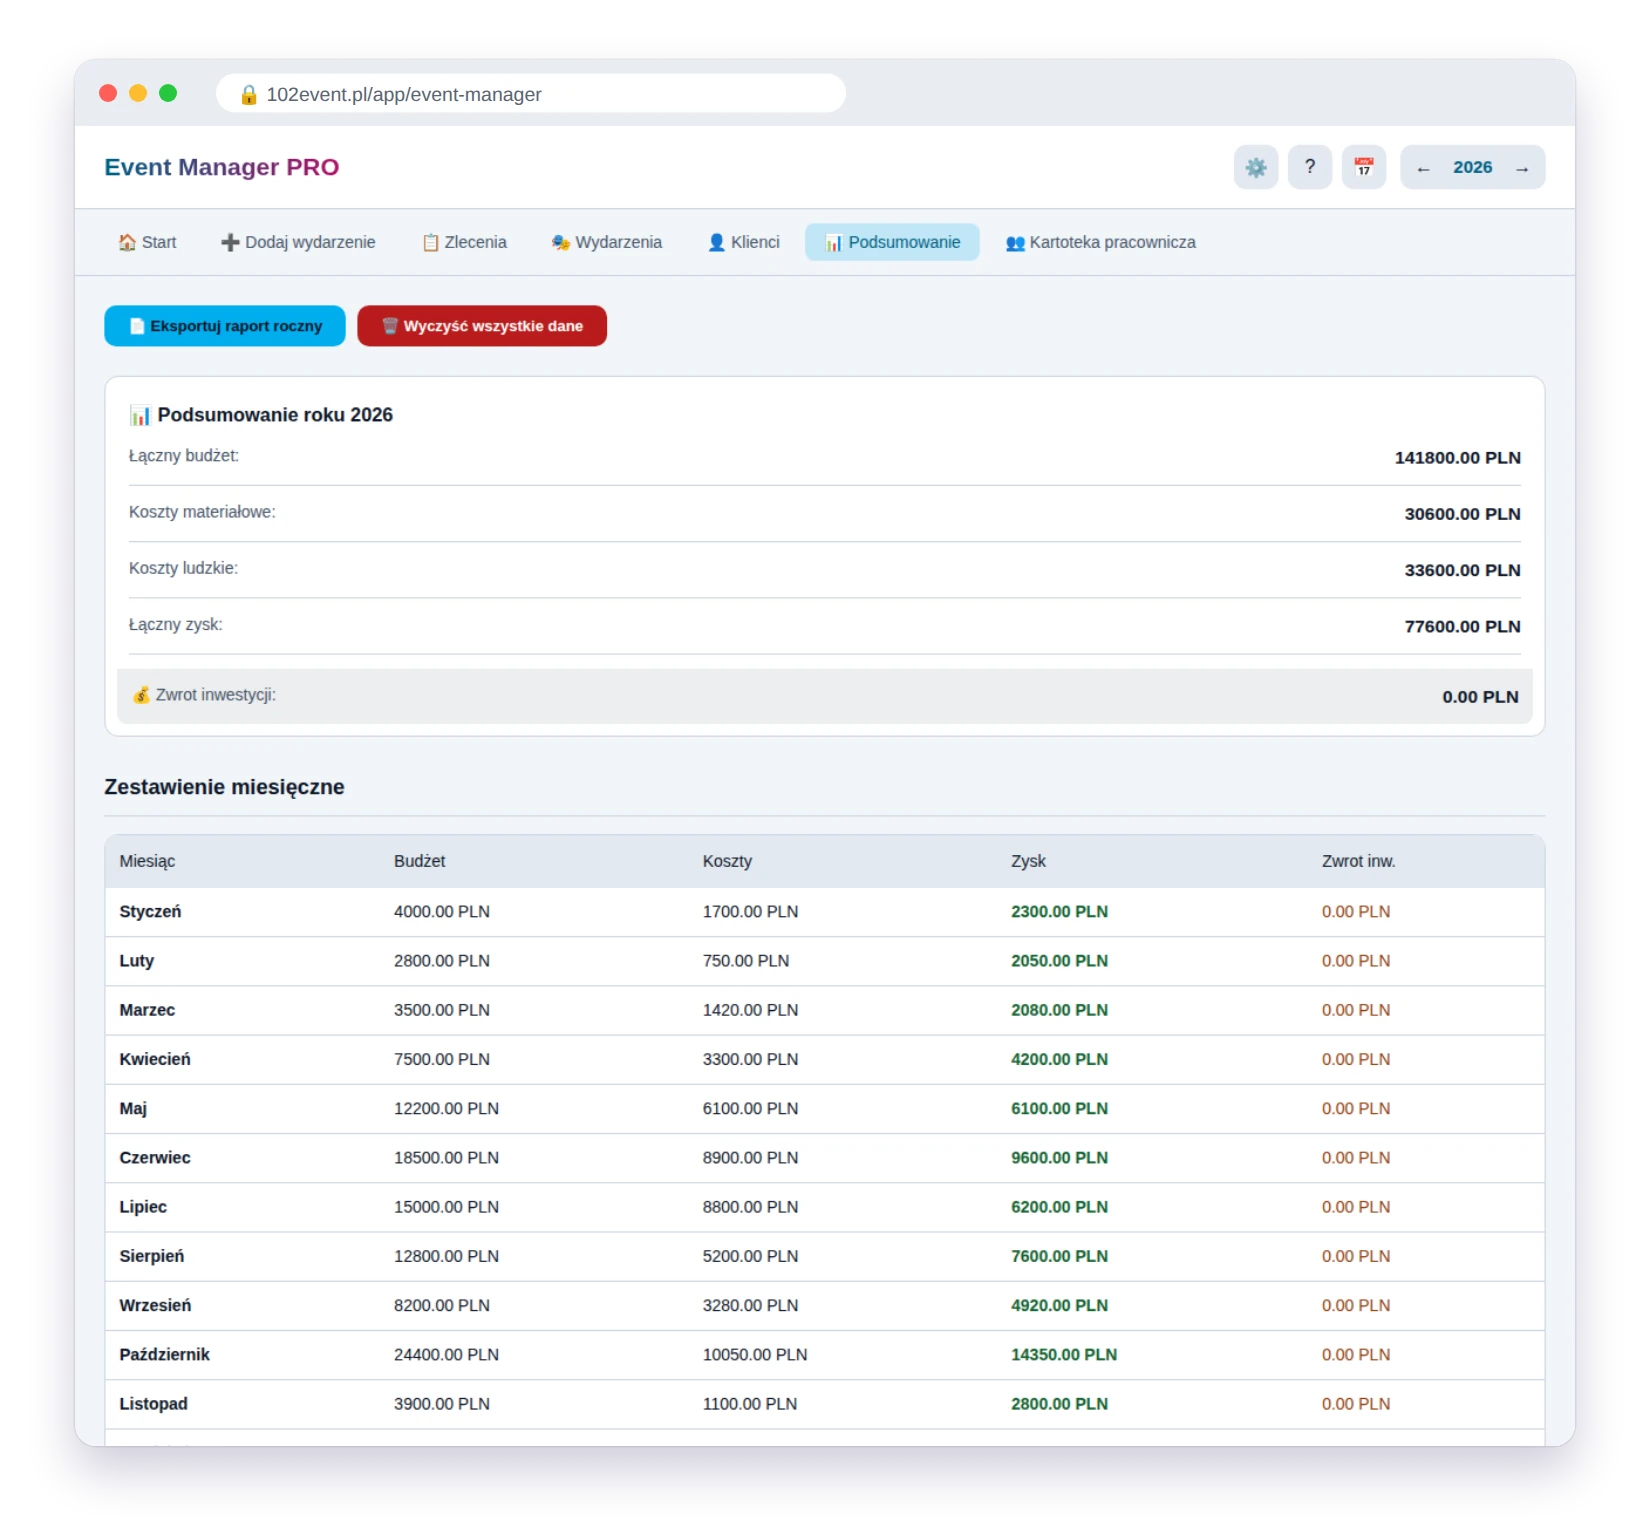The width and height of the screenshot is (1650, 1536).
Task: Click the trash icon on Wyczyść wszystkie dane
Action: pos(390,326)
